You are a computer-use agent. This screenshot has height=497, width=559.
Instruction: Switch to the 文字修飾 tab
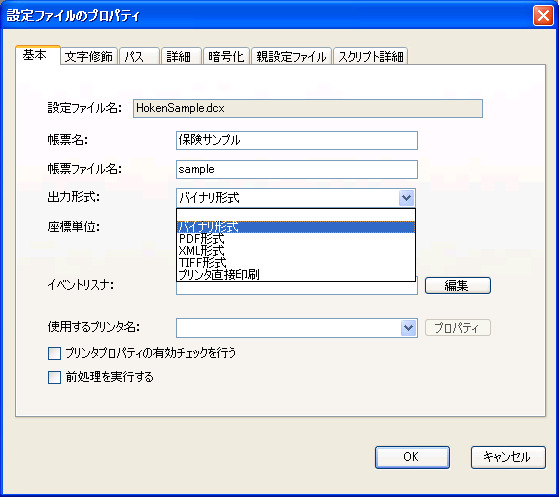pos(89,56)
